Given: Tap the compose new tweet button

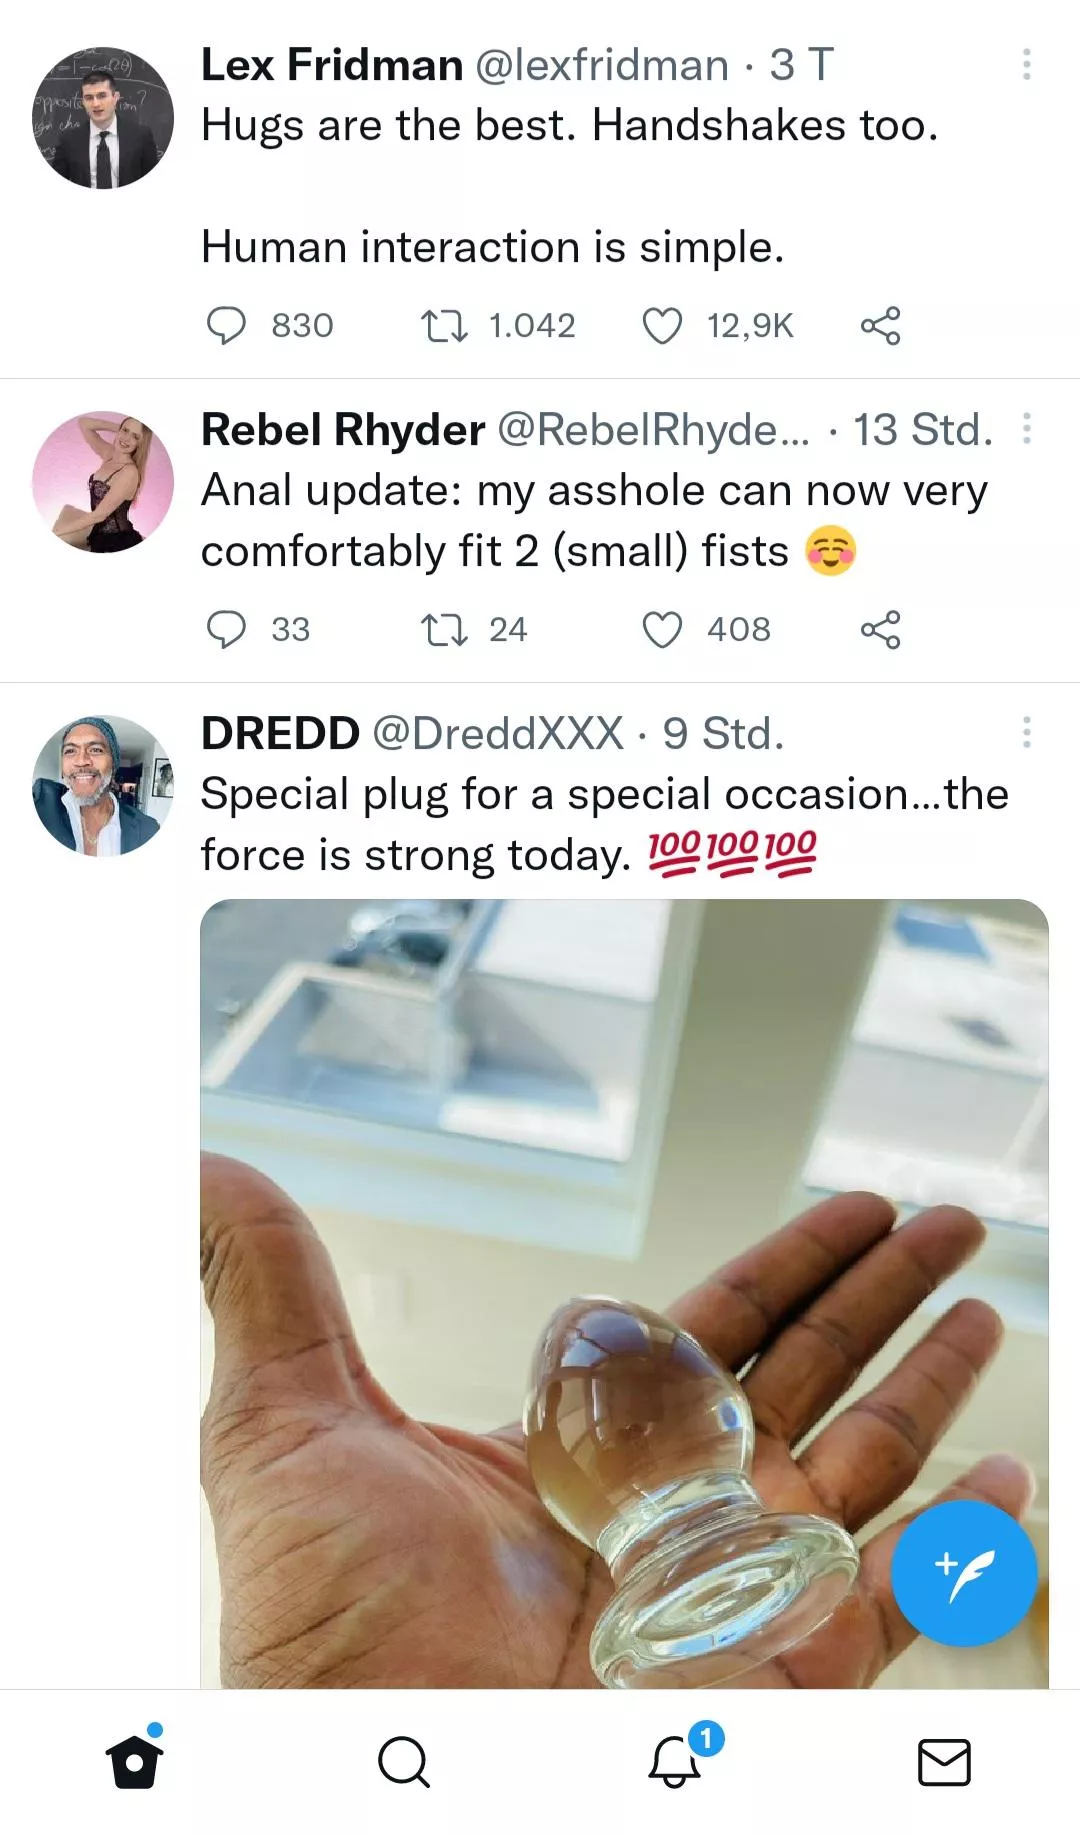Looking at the screenshot, I should click(963, 1574).
